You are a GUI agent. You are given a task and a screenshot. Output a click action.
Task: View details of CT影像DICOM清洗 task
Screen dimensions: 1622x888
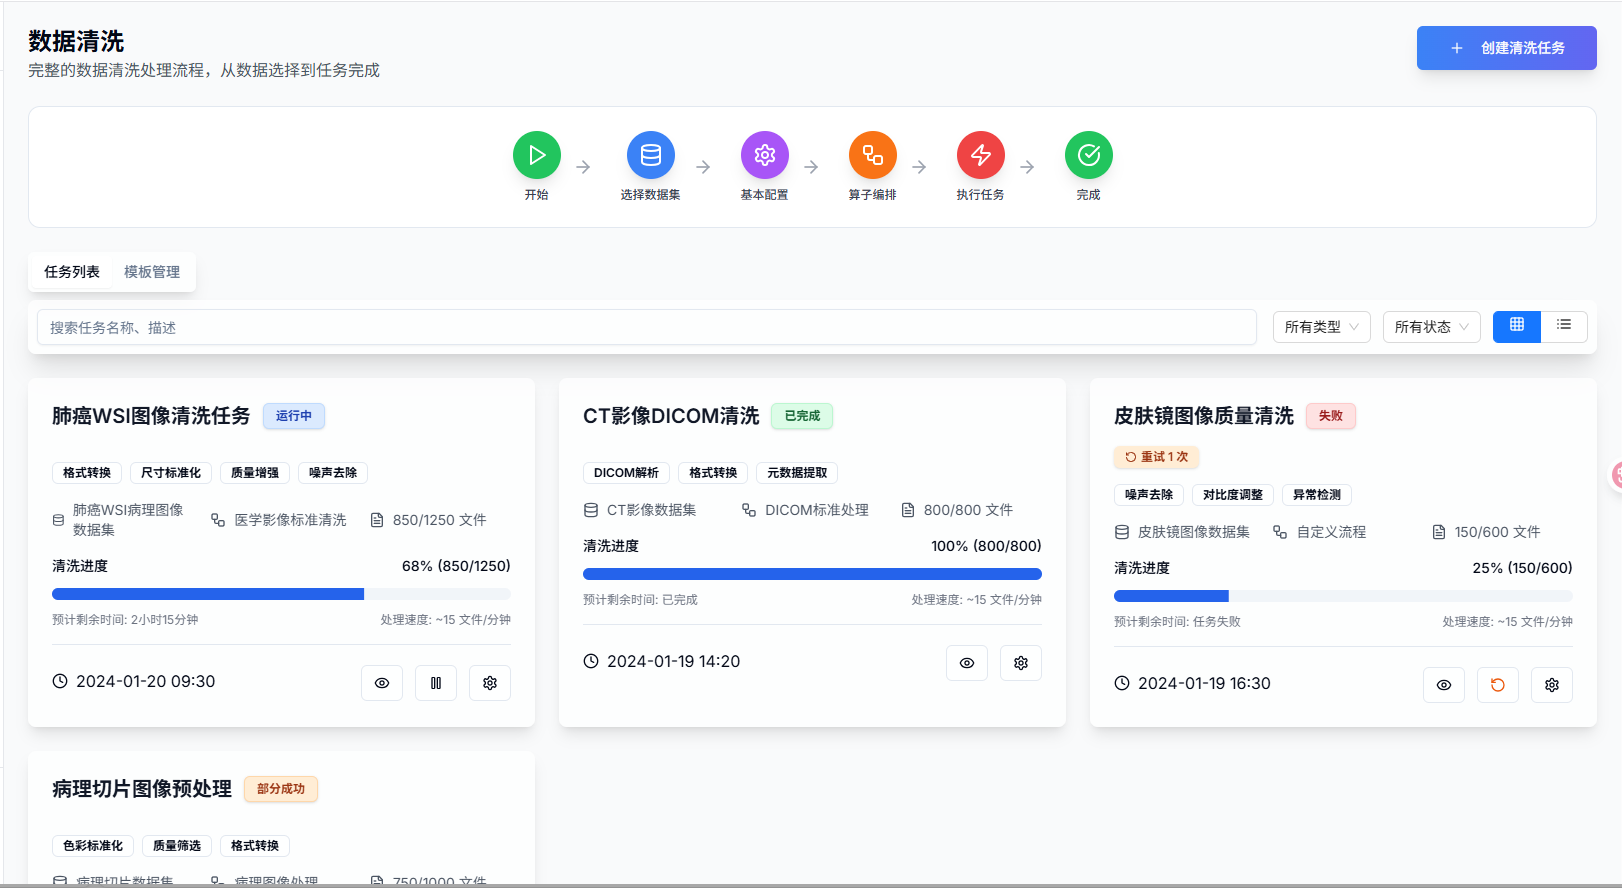pos(967,663)
